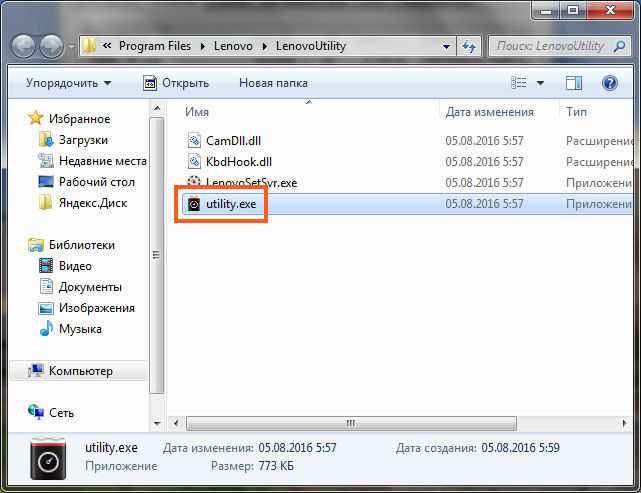Open the address bar history dropdown
The image size is (641, 493).
446,47
